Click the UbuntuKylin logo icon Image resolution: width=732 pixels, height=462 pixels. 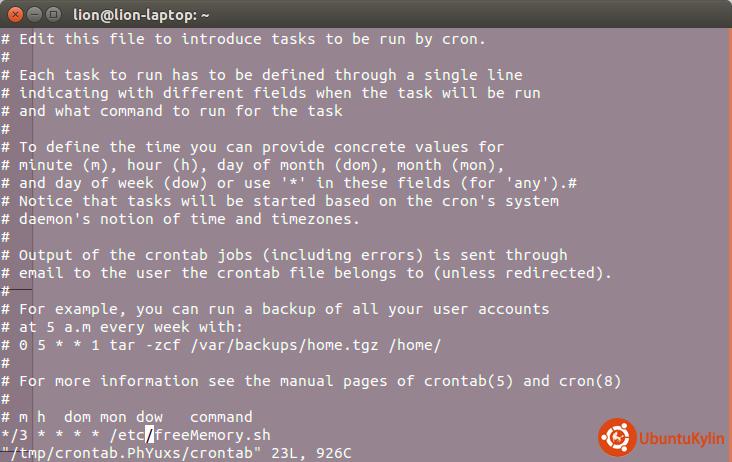(617, 437)
